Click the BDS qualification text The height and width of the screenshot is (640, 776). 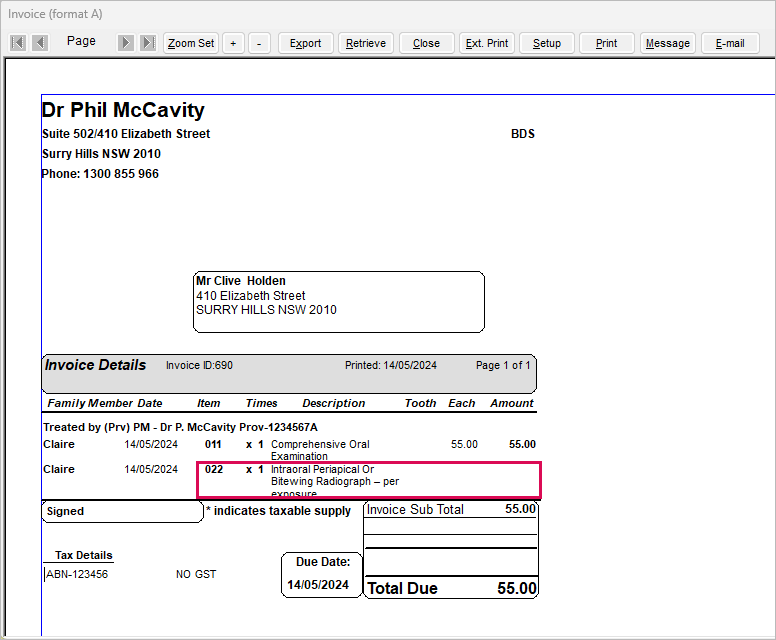[x=523, y=134]
